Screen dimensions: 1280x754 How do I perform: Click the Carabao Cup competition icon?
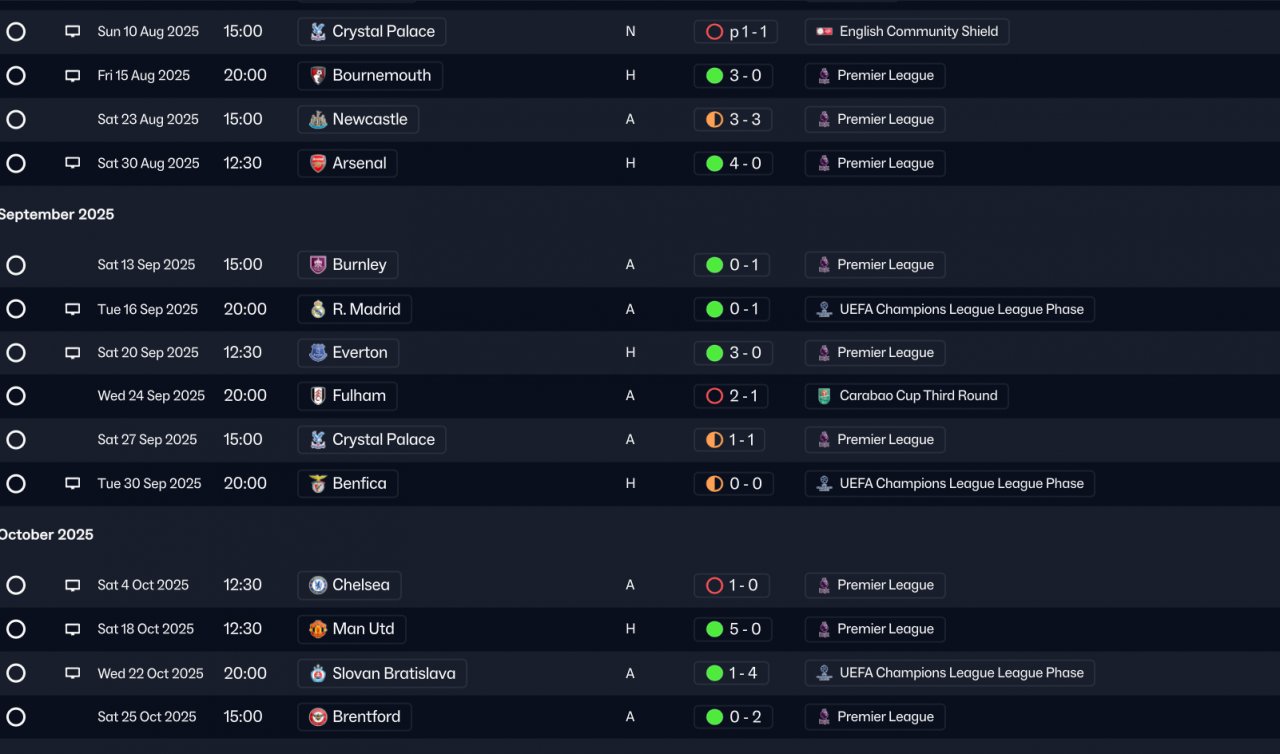824,396
